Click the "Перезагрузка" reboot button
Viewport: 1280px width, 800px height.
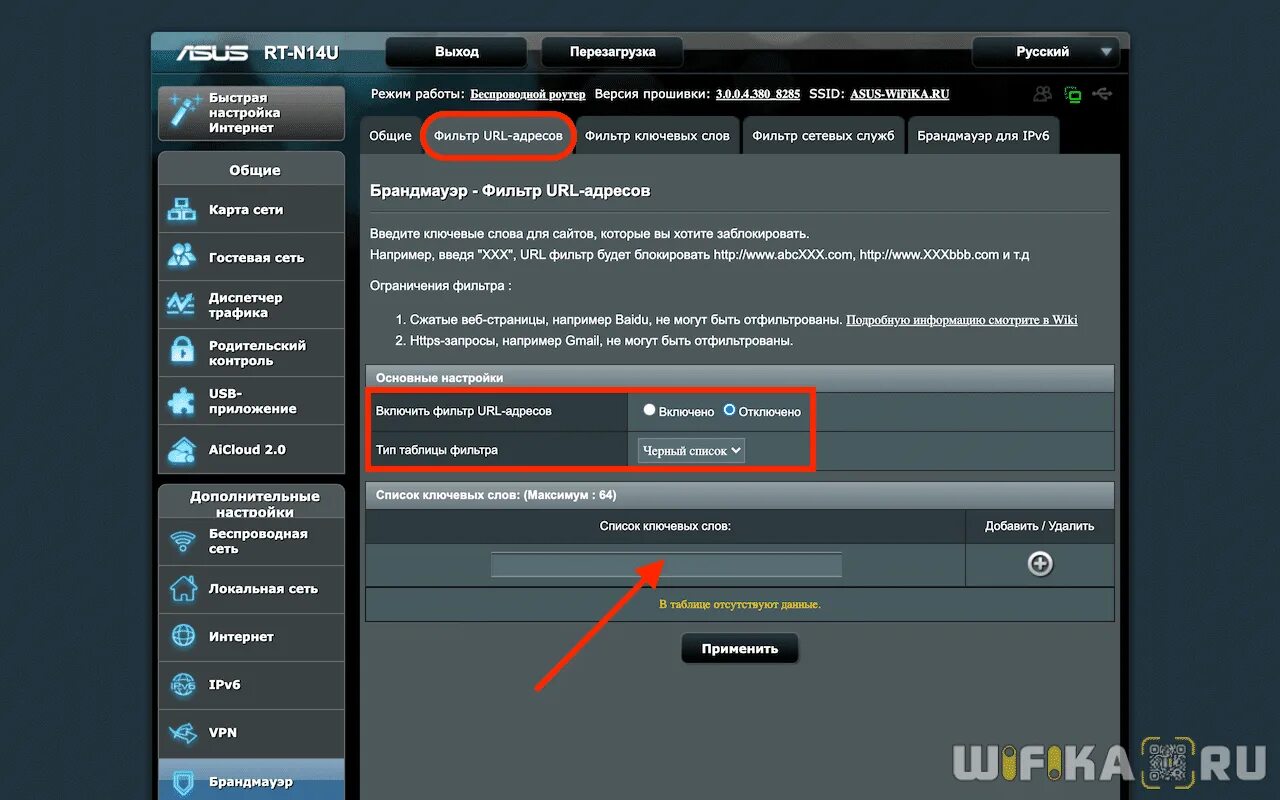[613, 52]
